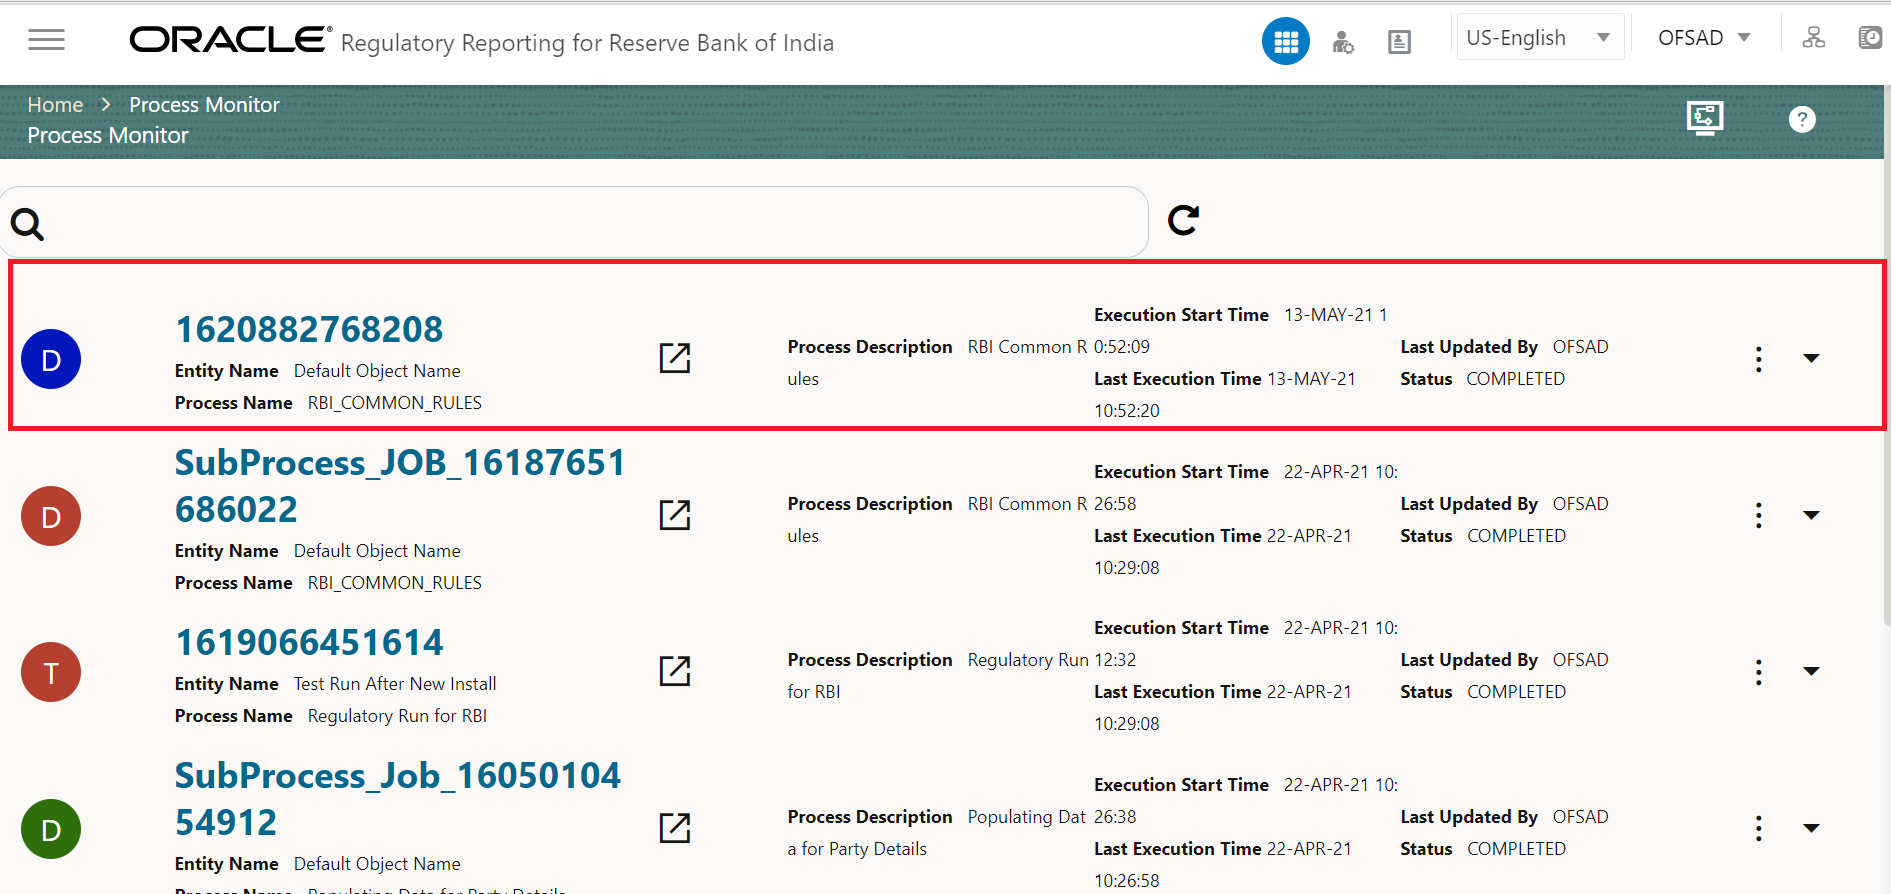Open external view icon for 1619066451614
The width and height of the screenshot is (1891, 894).
pyautogui.click(x=675, y=671)
